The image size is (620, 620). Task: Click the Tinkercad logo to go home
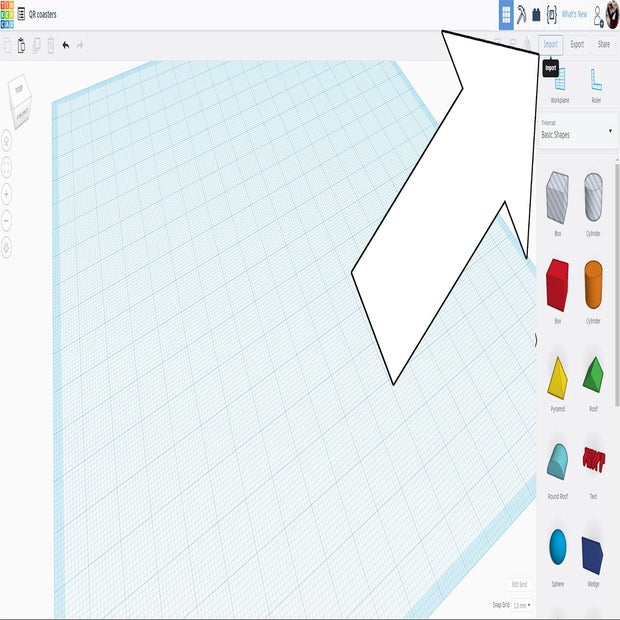tap(8, 15)
